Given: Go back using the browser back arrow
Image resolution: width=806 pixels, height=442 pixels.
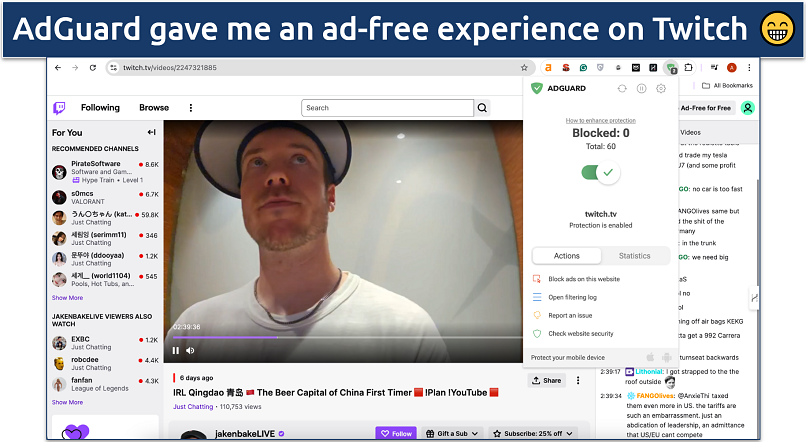Looking at the screenshot, I should coord(58,67).
